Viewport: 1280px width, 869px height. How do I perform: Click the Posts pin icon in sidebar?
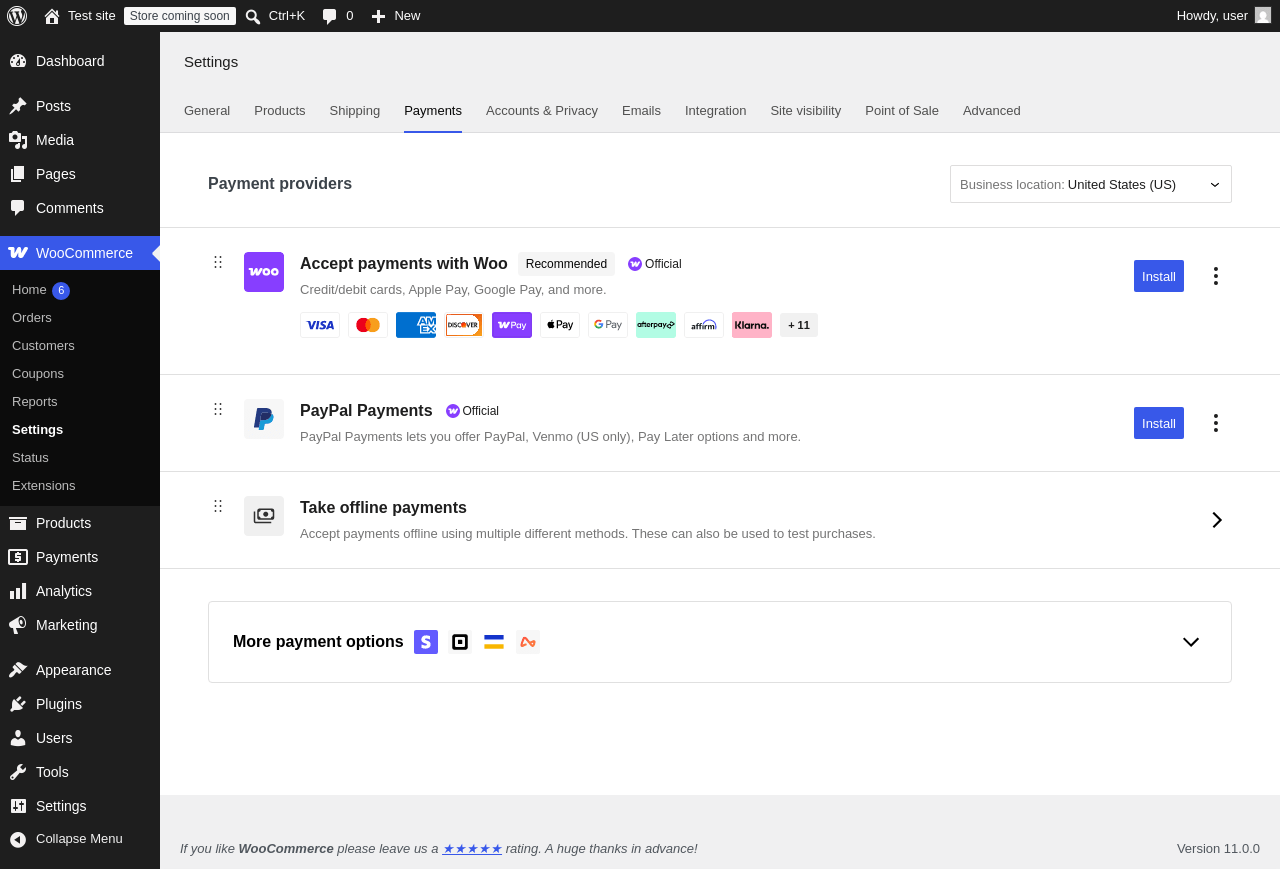(18, 106)
